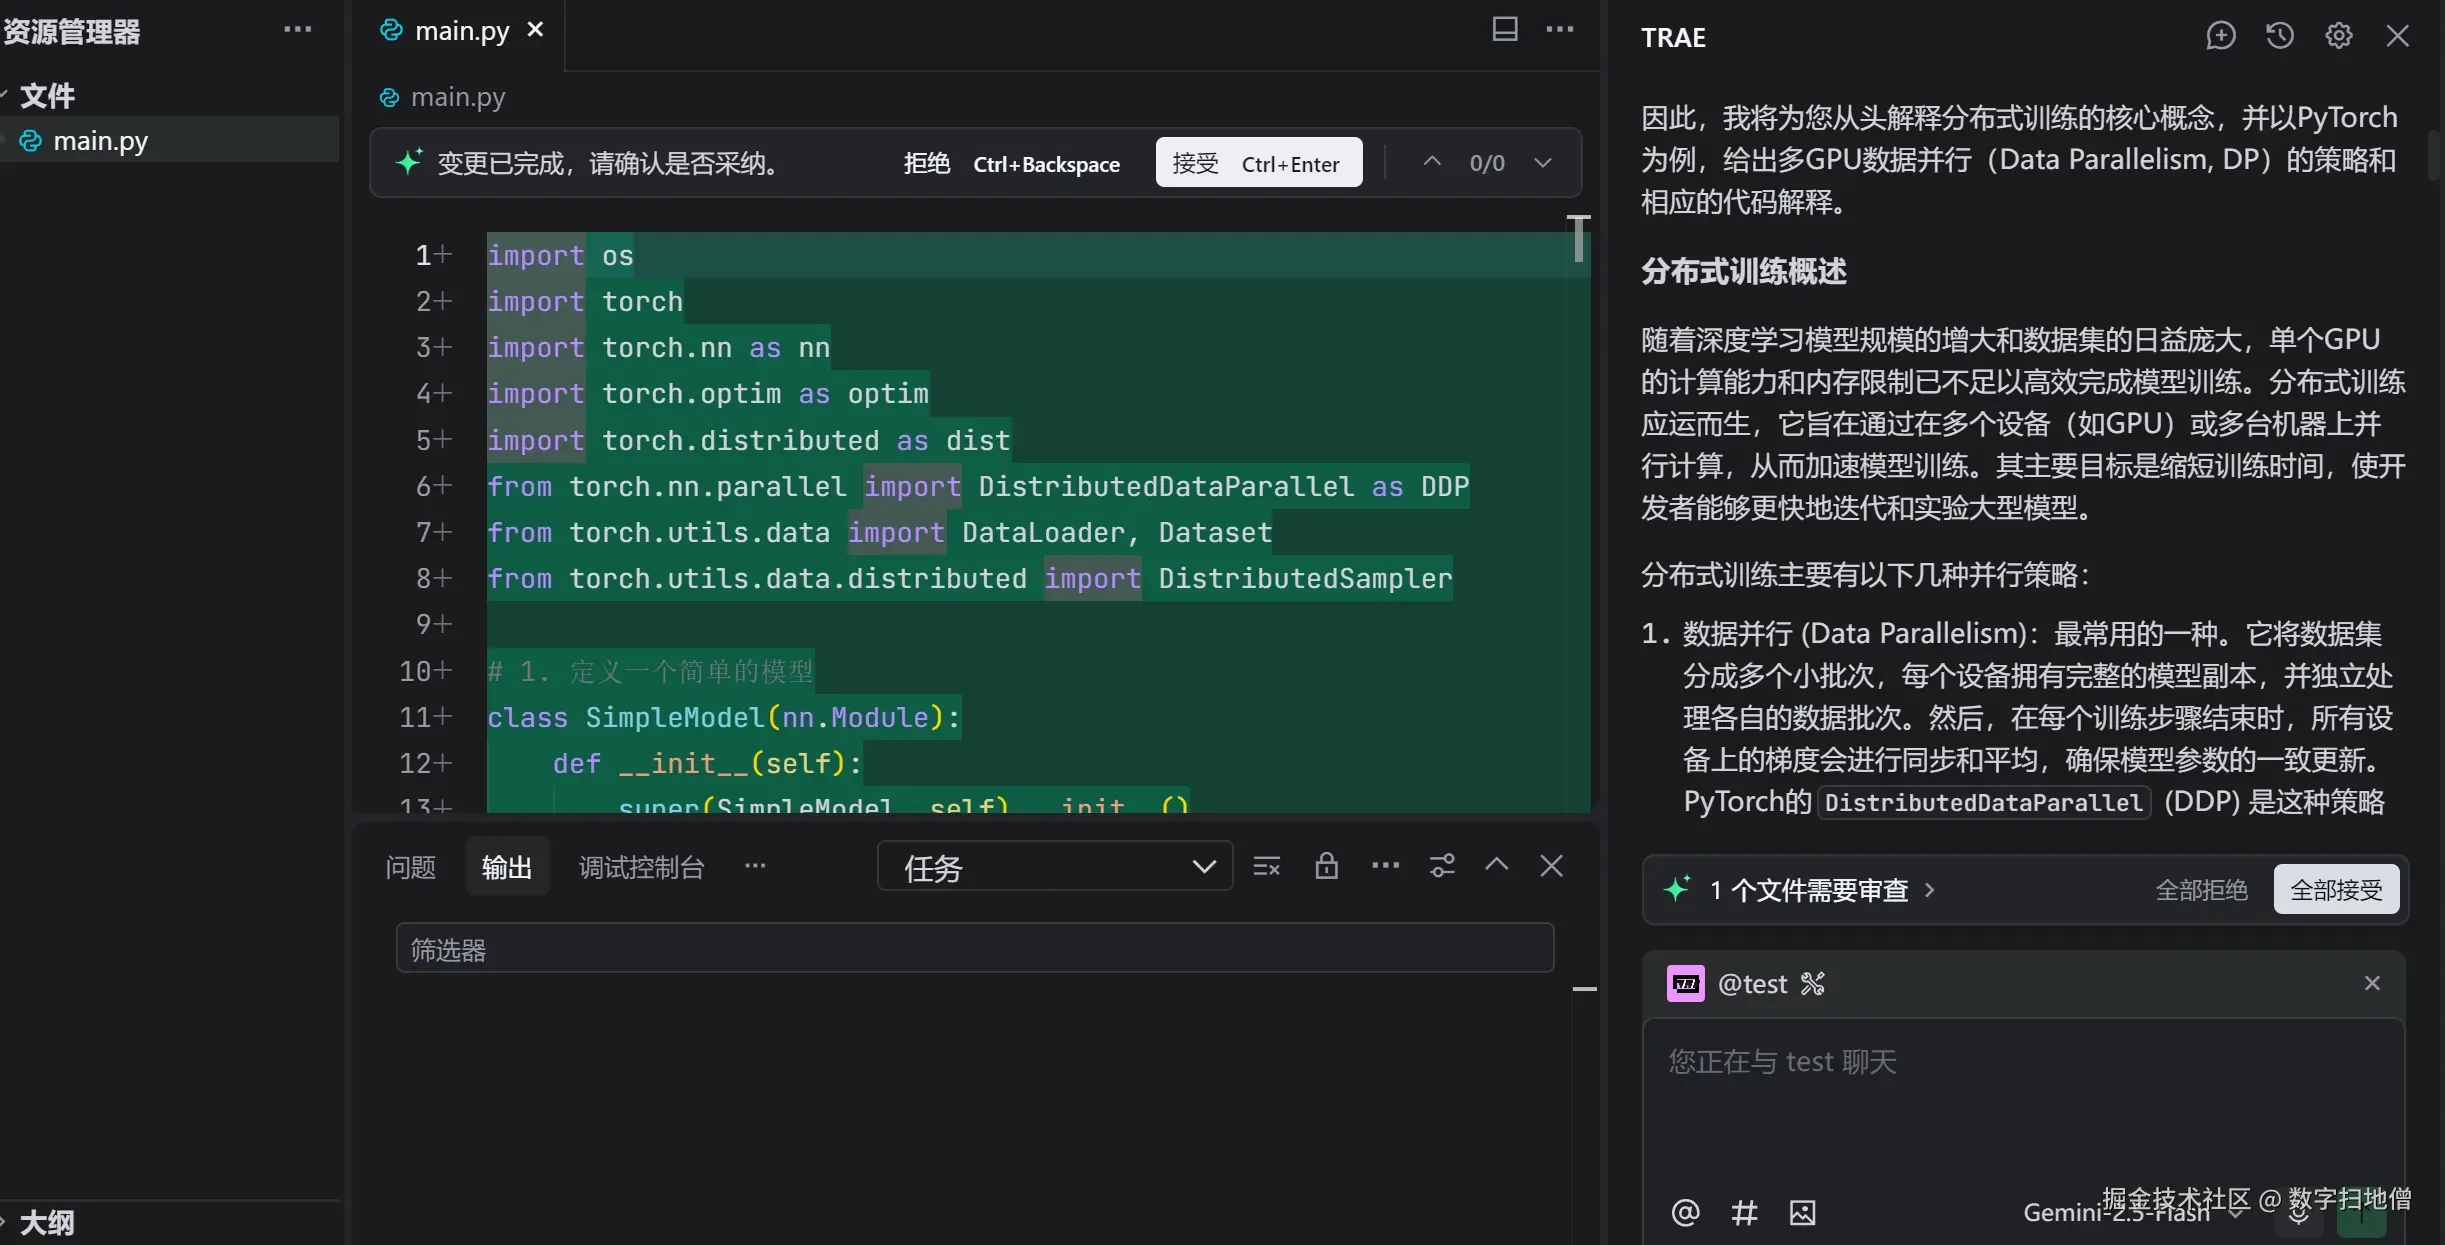Switch to the 问题 tab
This screenshot has height=1245, width=2445.
click(x=410, y=866)
